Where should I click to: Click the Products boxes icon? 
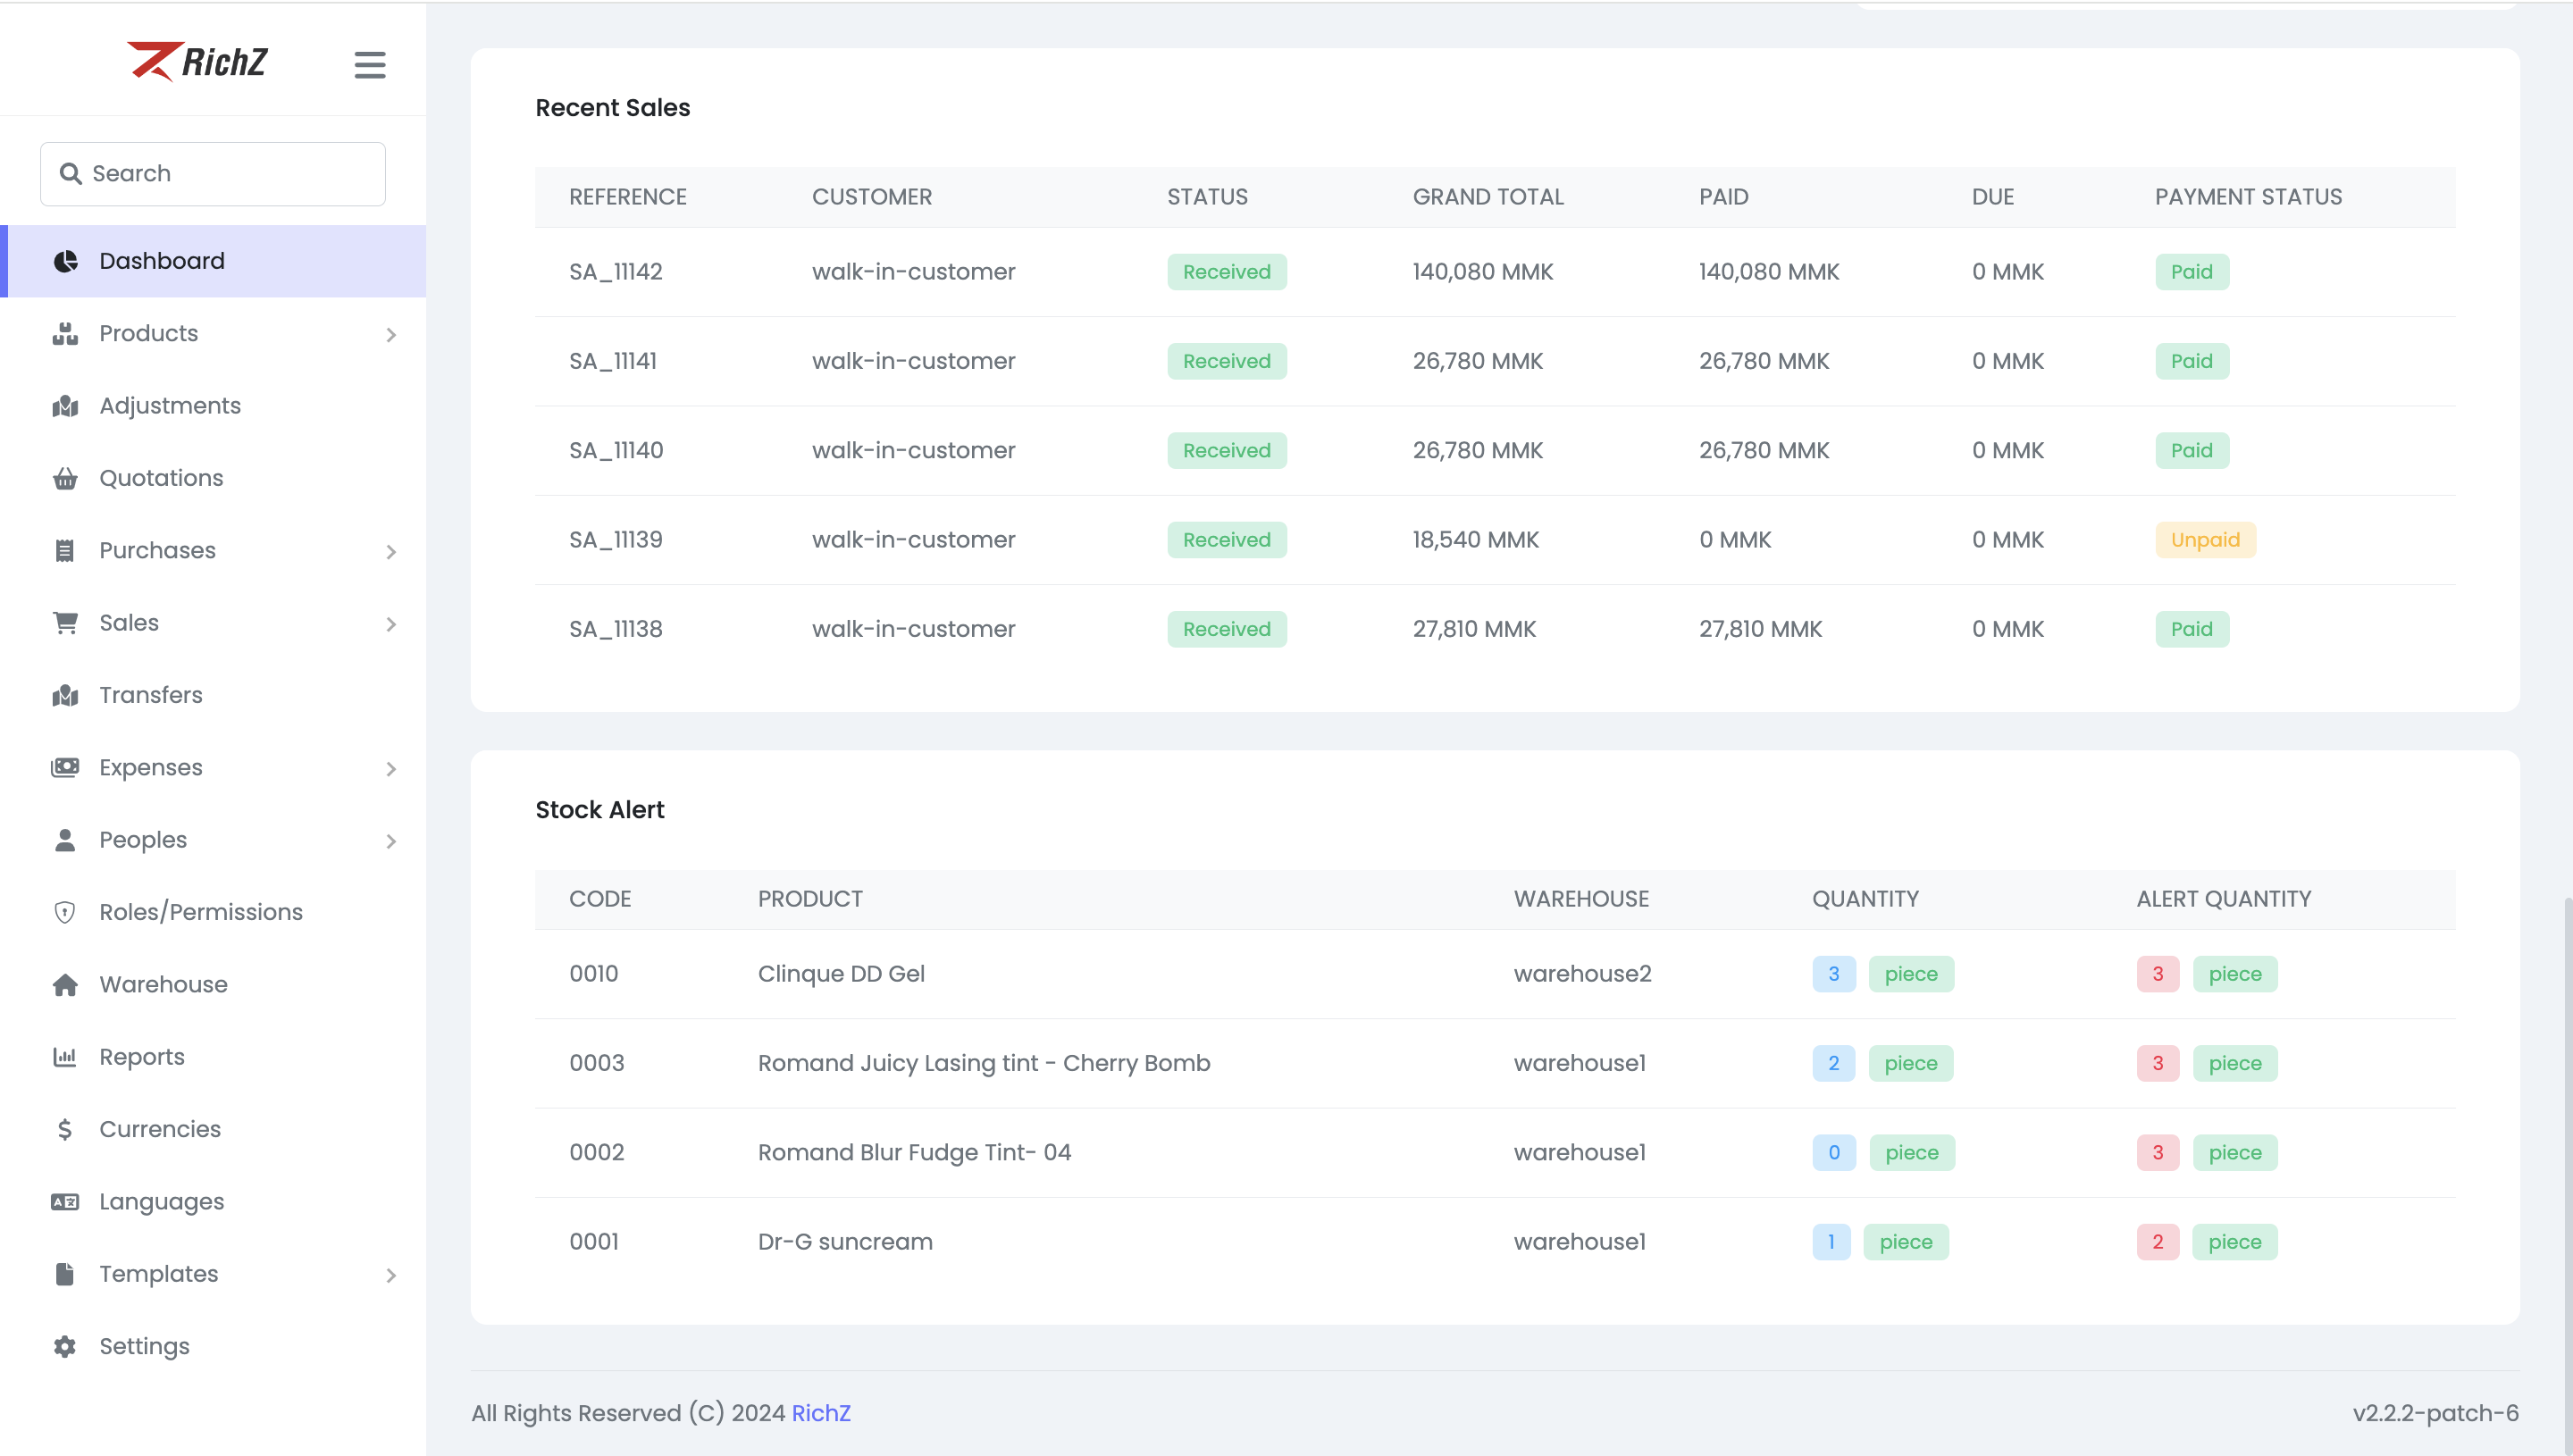coord(65,334)
